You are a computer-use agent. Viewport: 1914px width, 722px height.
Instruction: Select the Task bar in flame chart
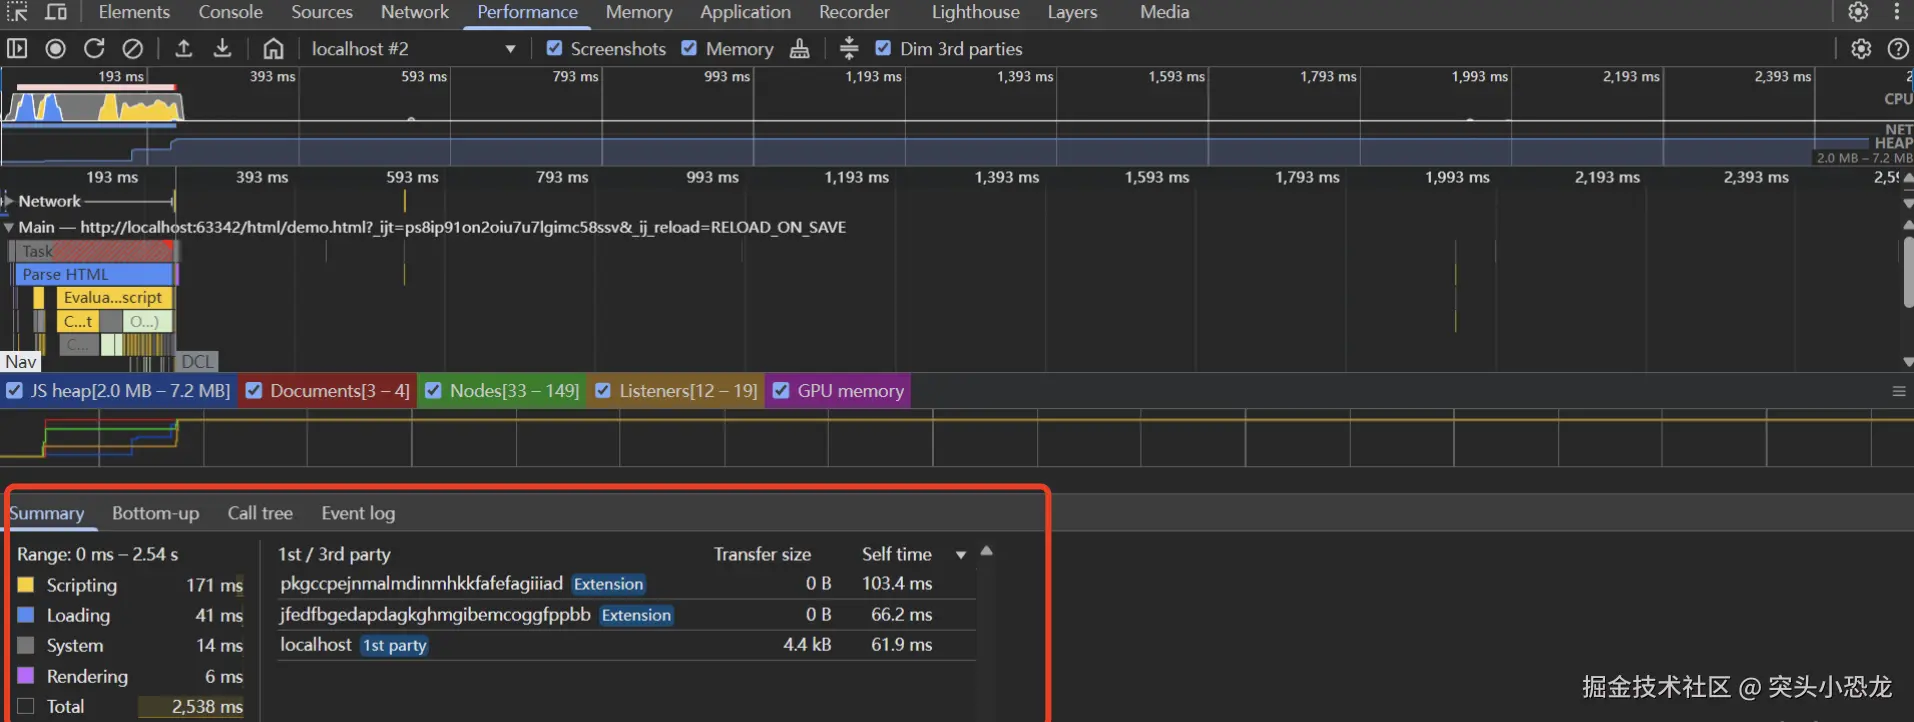pyautogui.click(x=92, y=251)
